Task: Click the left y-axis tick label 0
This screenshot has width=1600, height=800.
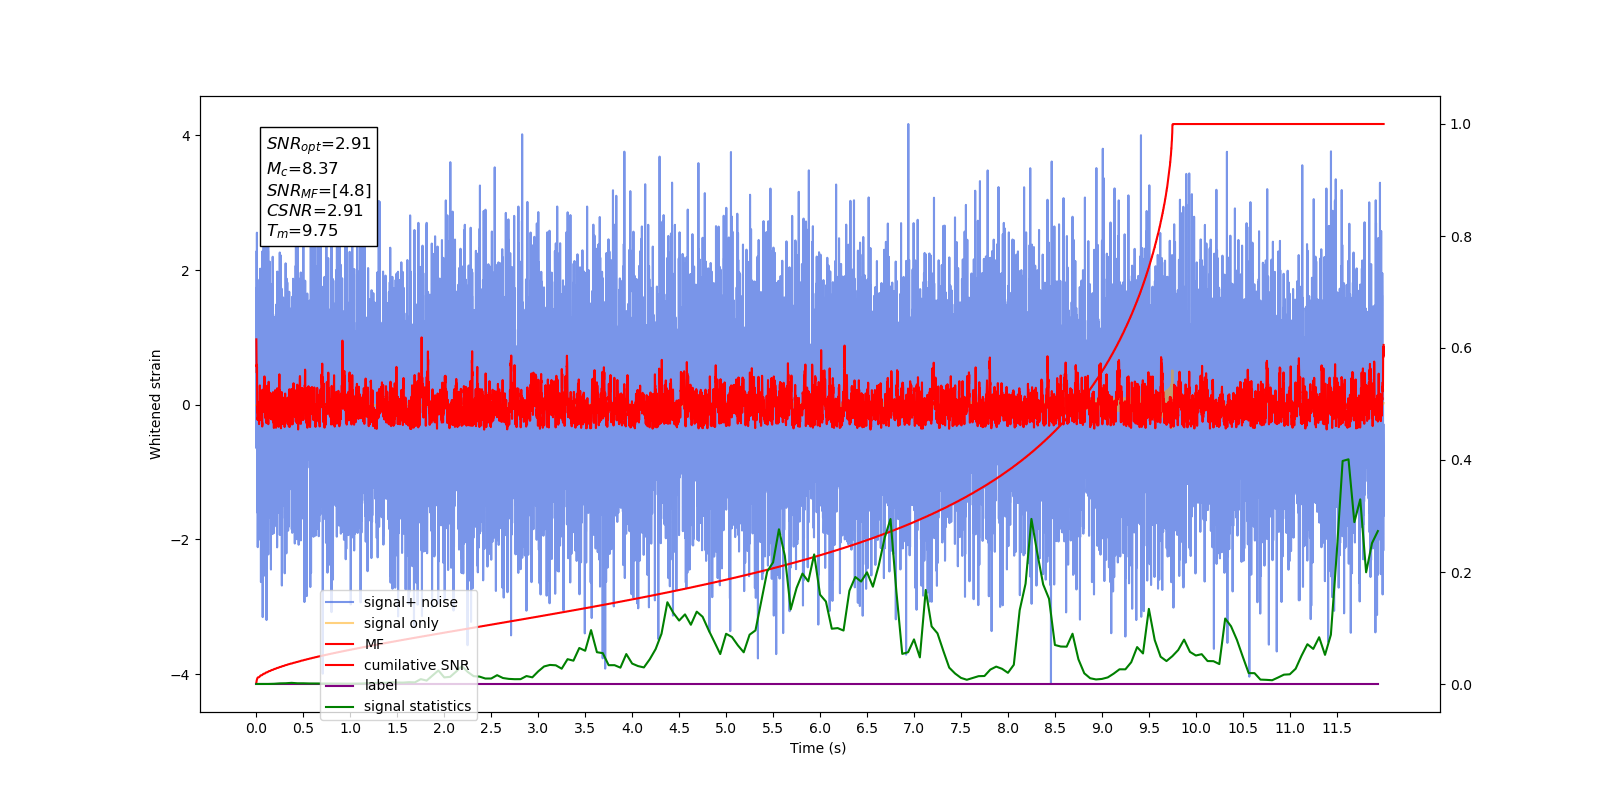Action: pyautogui.click(x=186, y=405)
